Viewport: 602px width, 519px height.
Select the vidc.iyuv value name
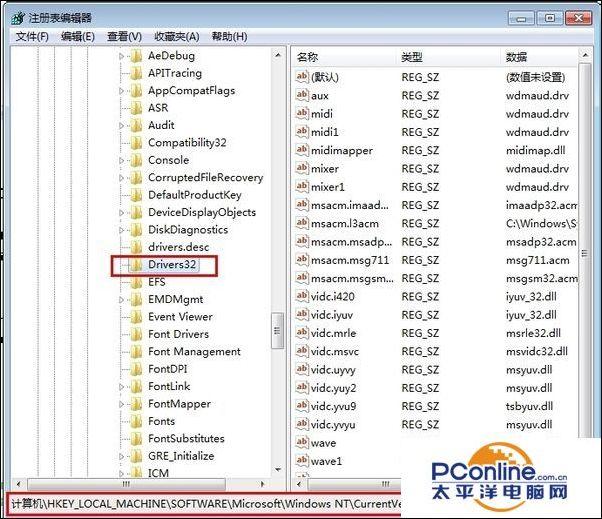click(332, 315)
